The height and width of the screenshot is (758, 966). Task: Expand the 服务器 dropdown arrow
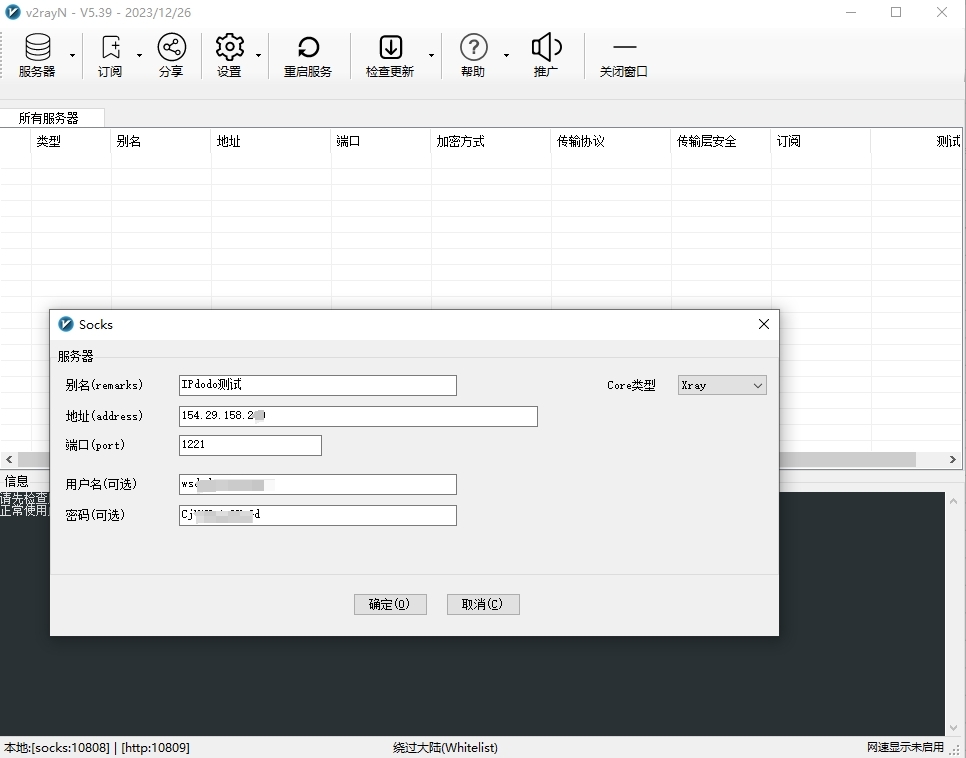pos(72,55)
